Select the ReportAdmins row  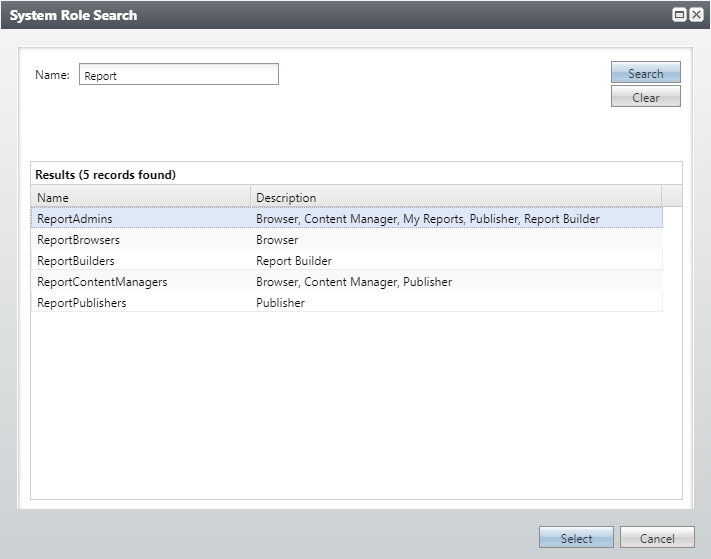click(x=347, y=218)
